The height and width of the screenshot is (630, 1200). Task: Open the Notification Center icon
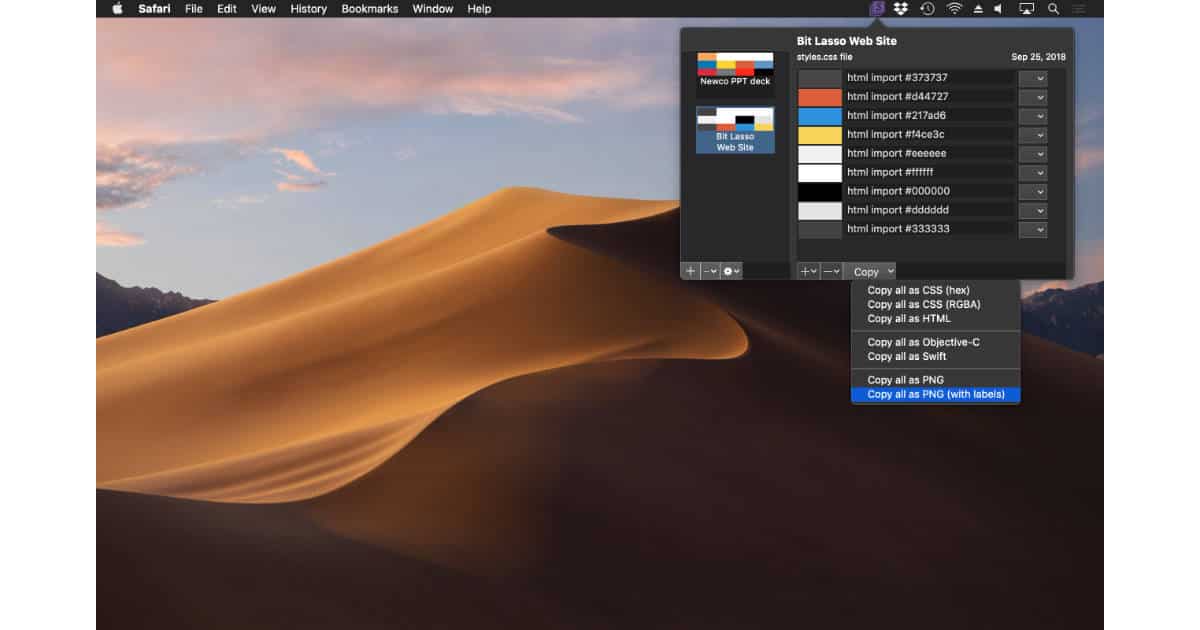(1081, 9)
